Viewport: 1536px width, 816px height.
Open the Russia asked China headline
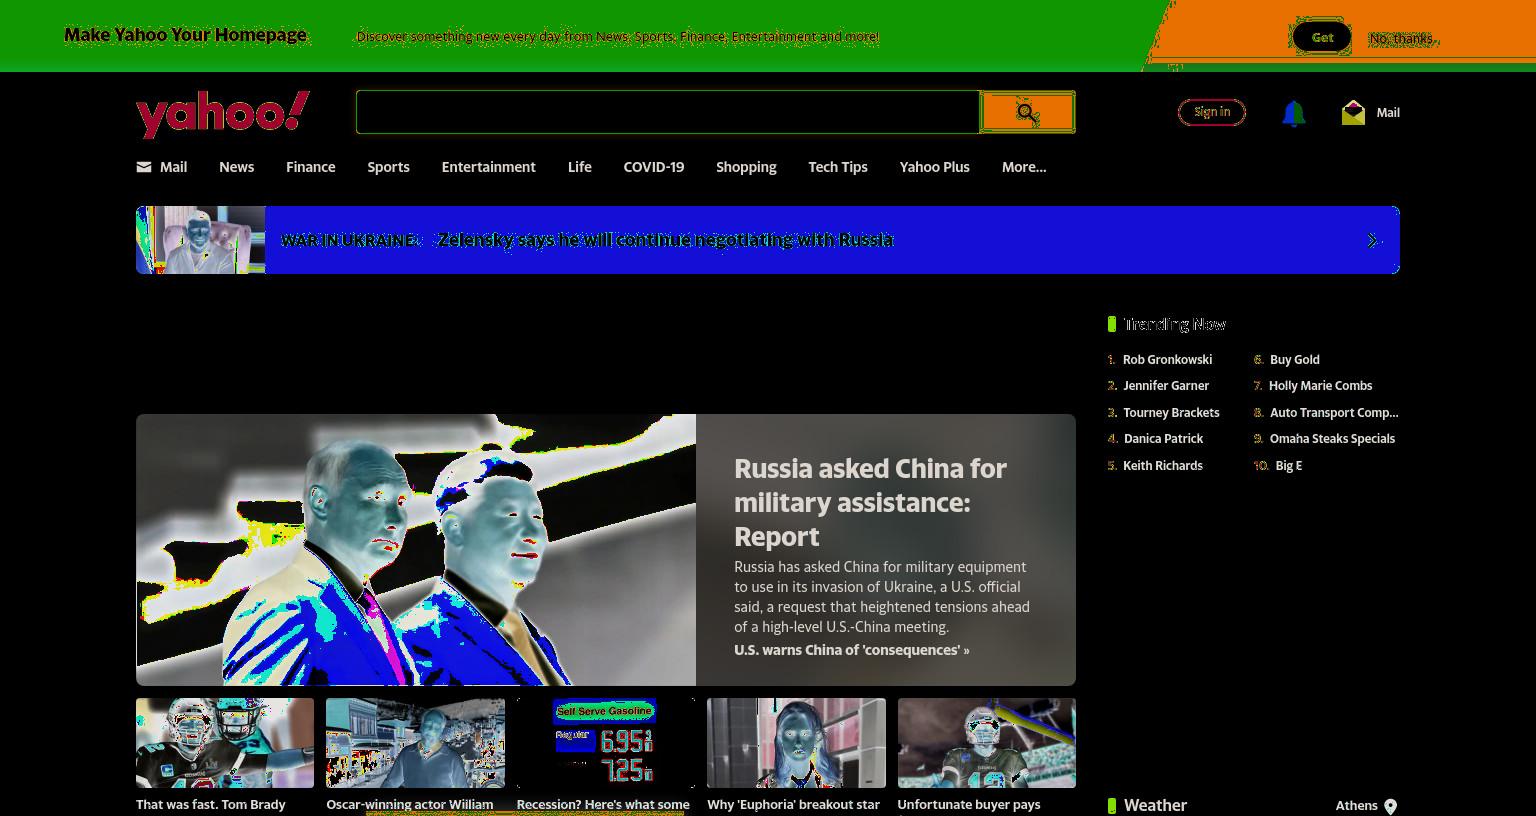pyautogui.click(x=870, y=502)
